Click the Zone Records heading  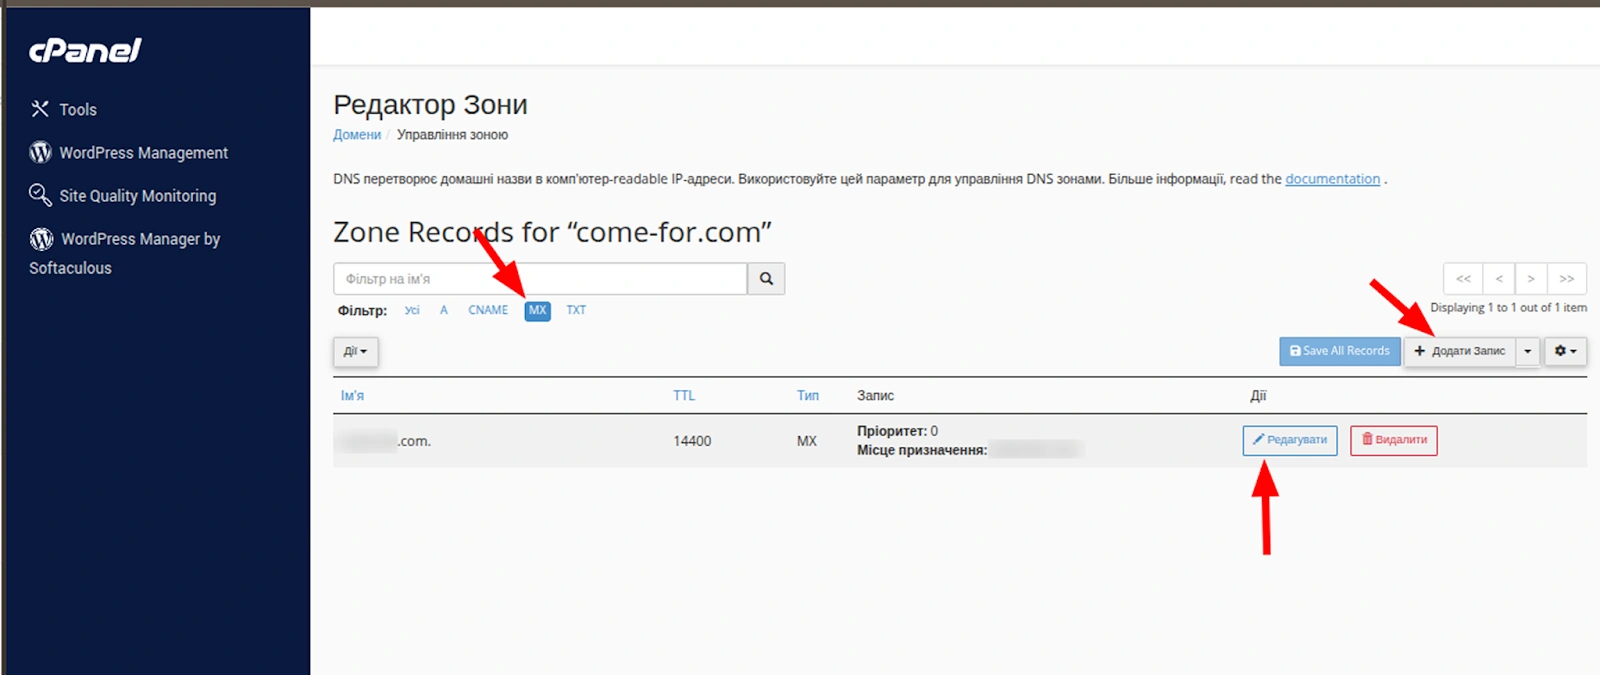552,232
